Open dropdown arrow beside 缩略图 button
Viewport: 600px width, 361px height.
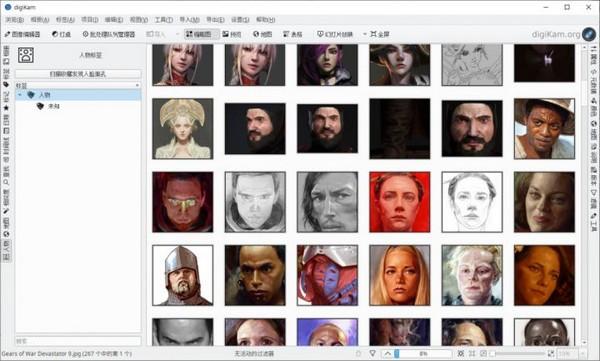click(216, 34)
